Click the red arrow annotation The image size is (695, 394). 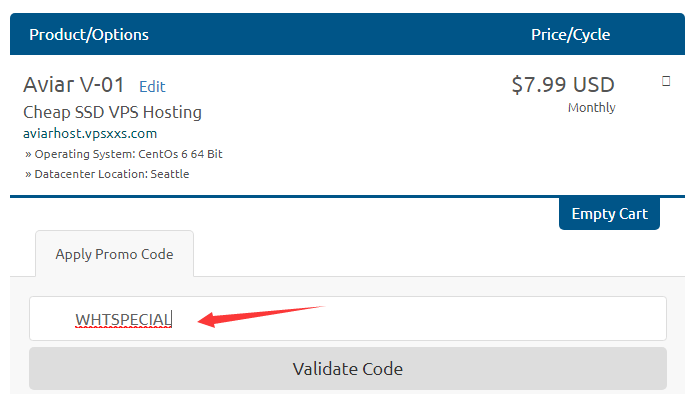click(x=261, y=316)
